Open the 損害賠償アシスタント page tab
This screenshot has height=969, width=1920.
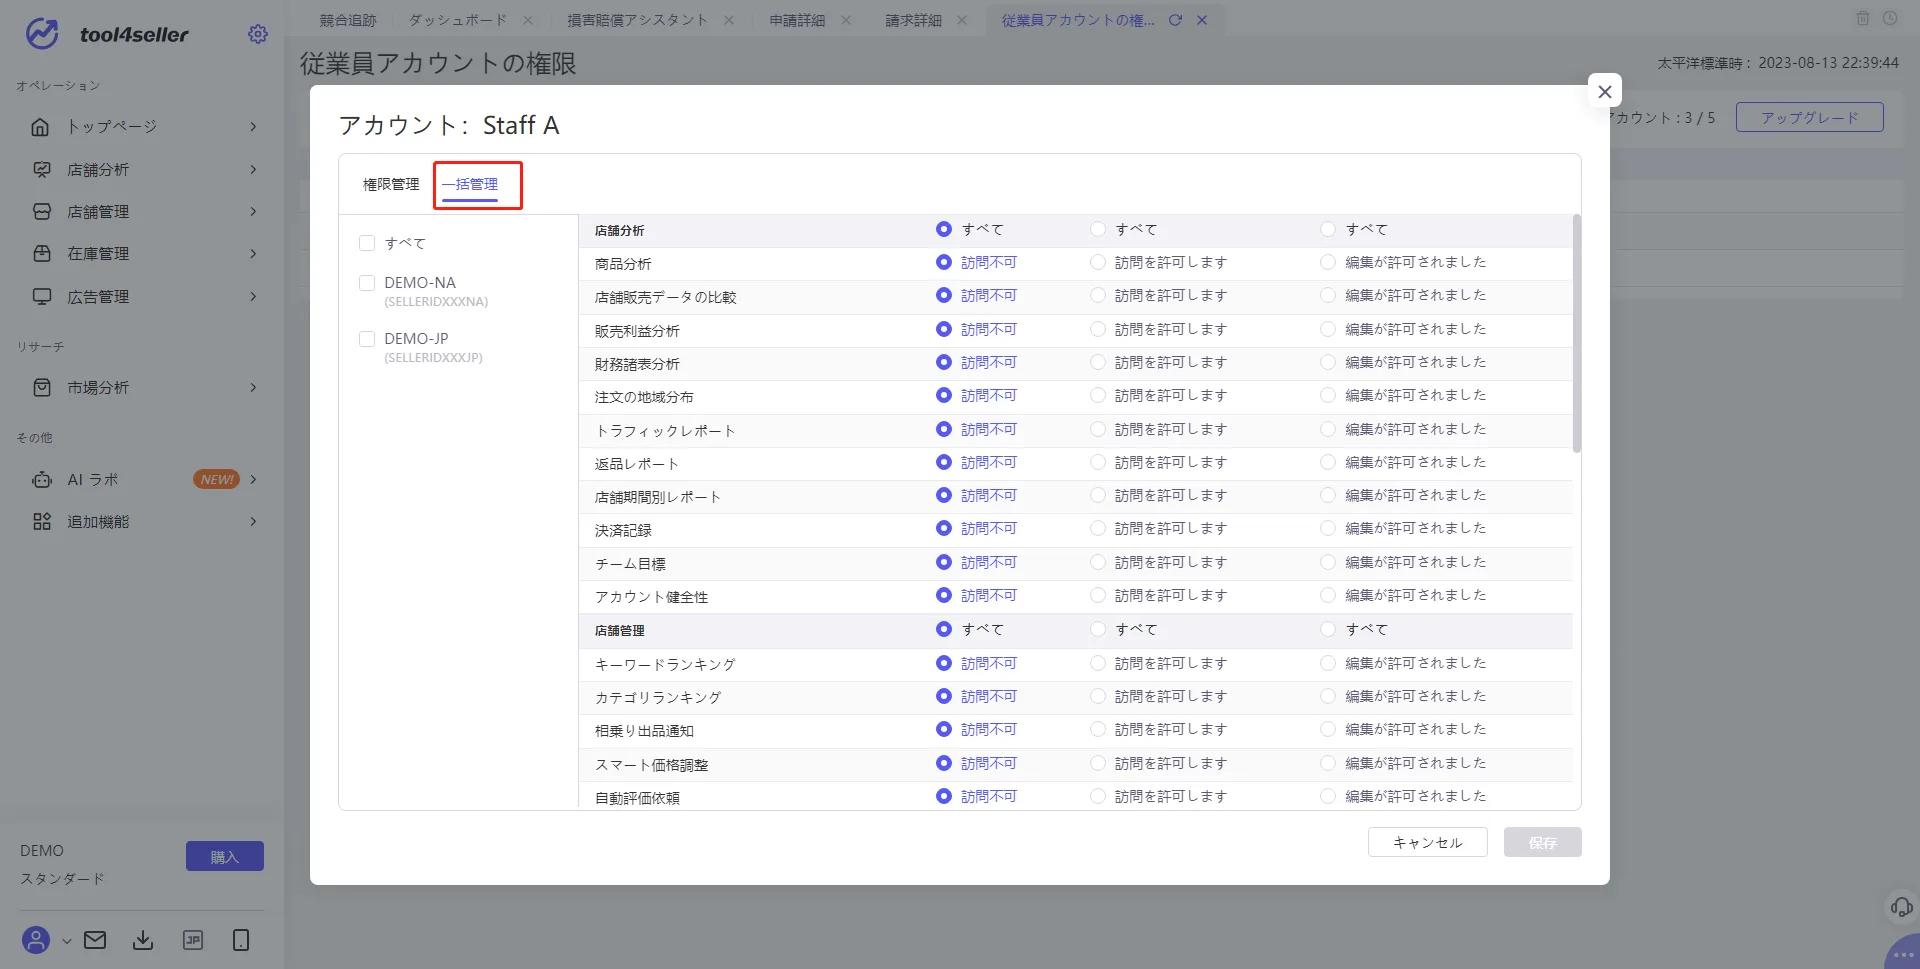coord(638,20)
